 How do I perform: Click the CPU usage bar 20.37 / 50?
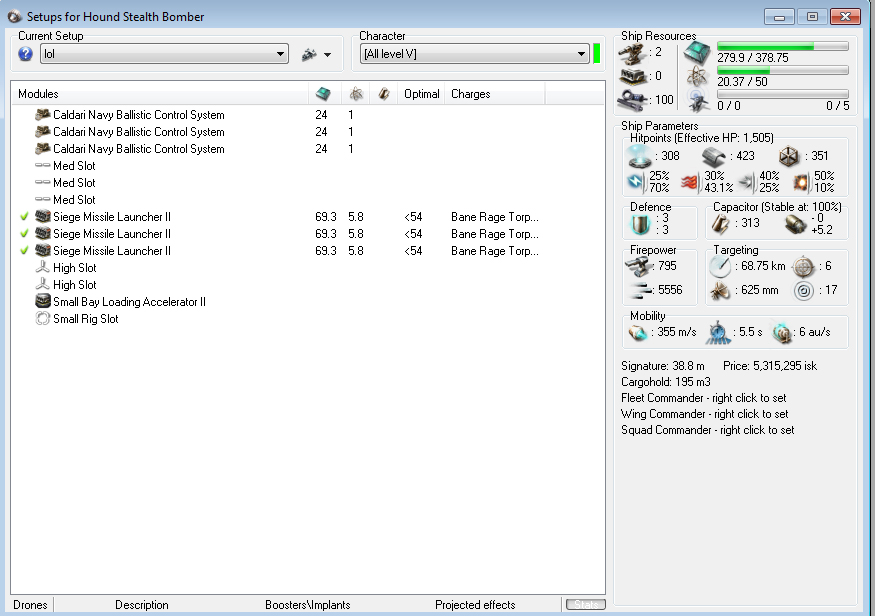click(782, 70)
